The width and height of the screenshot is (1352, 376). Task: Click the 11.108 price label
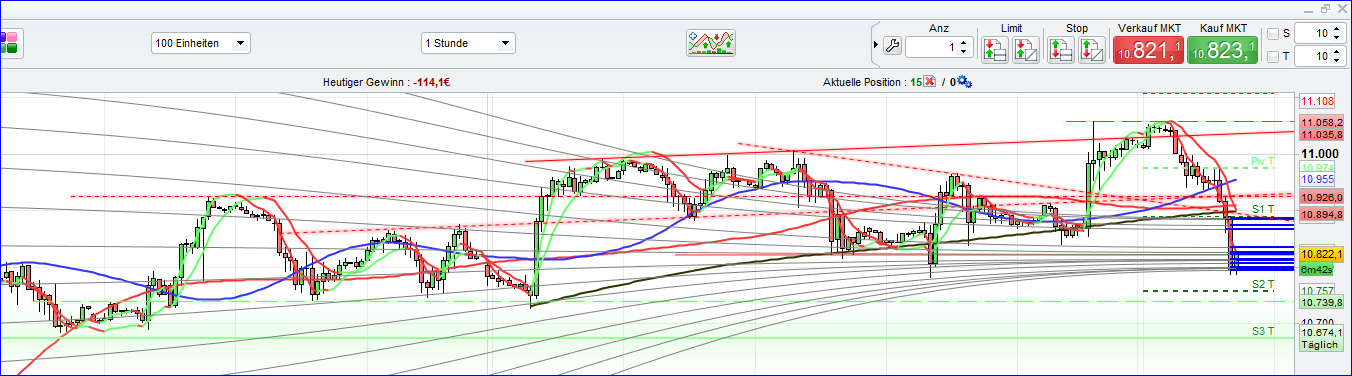[1318, 101]
